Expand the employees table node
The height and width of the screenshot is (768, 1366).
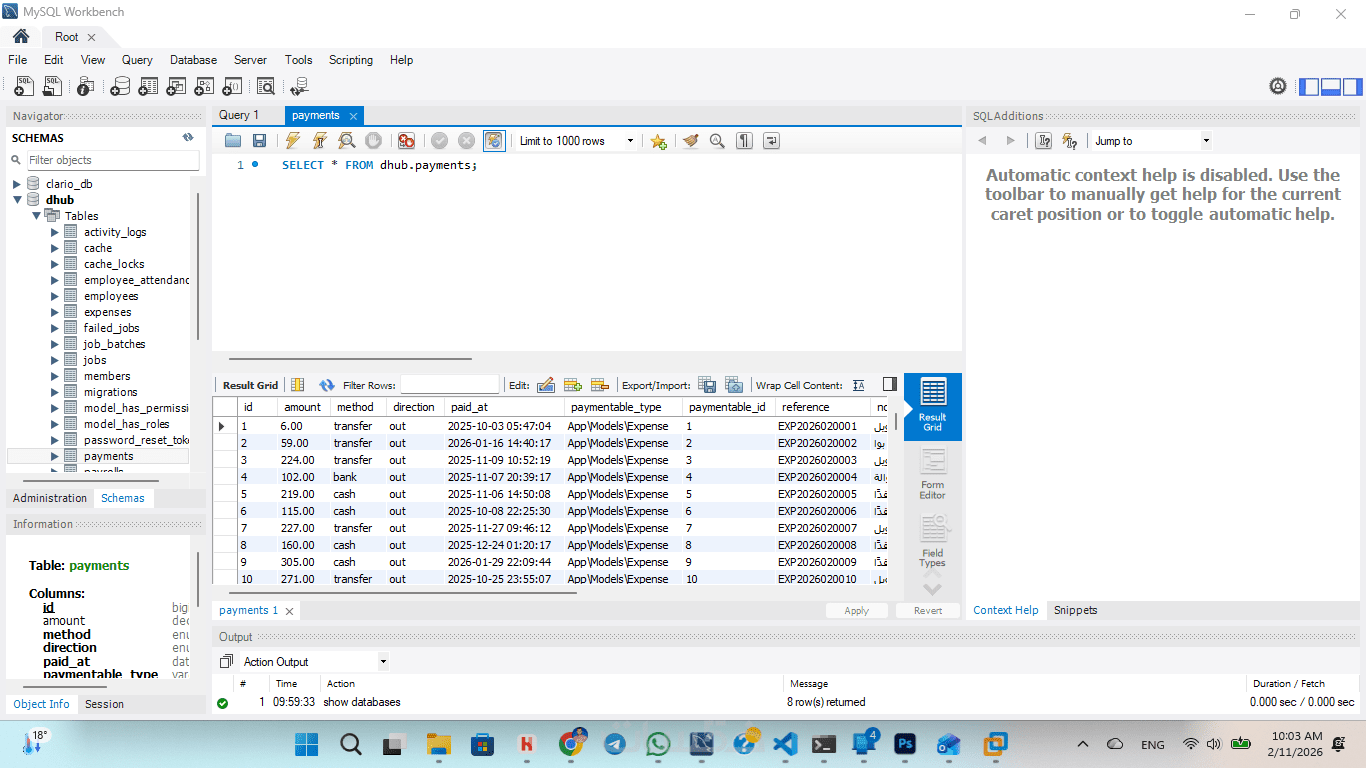(x=55, y=296)
